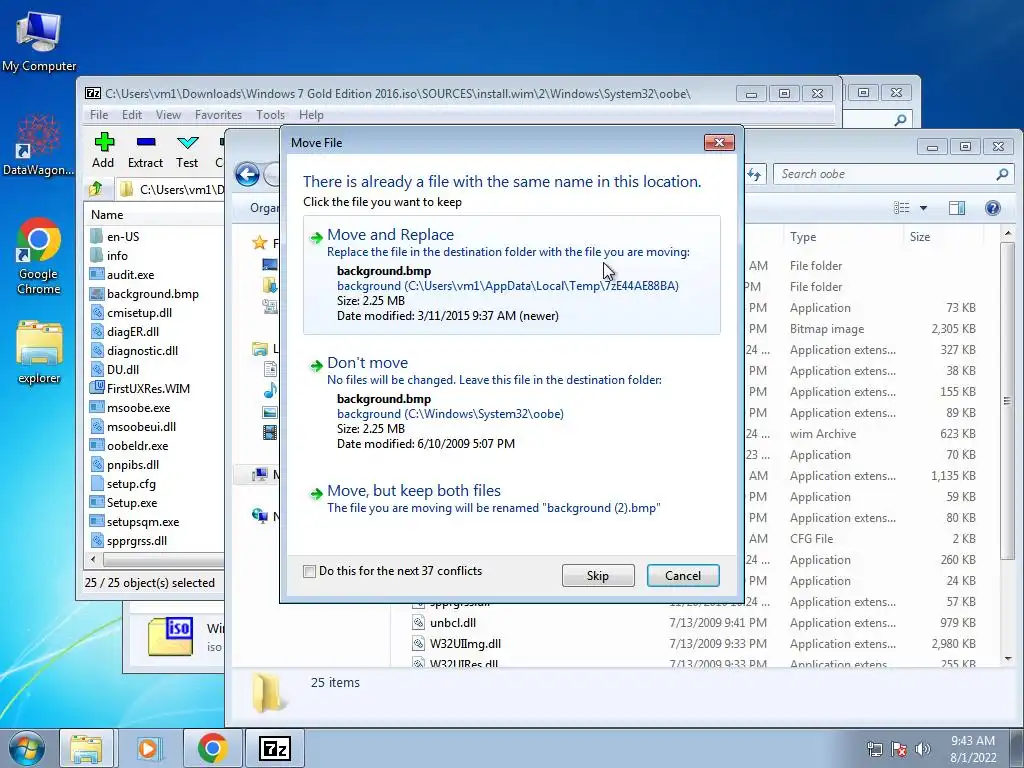Open the Edit menu in 7-Zip

click(x=132, y=115)
